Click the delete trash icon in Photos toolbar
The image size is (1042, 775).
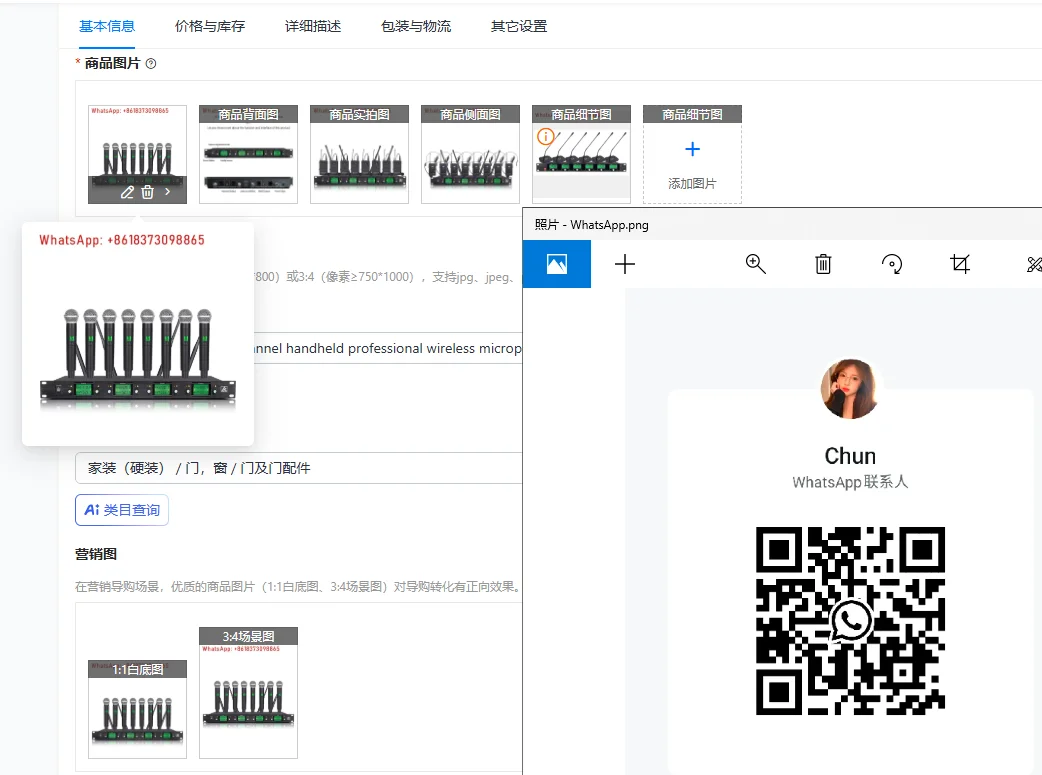pyautogui.click(x=823, y=264)
